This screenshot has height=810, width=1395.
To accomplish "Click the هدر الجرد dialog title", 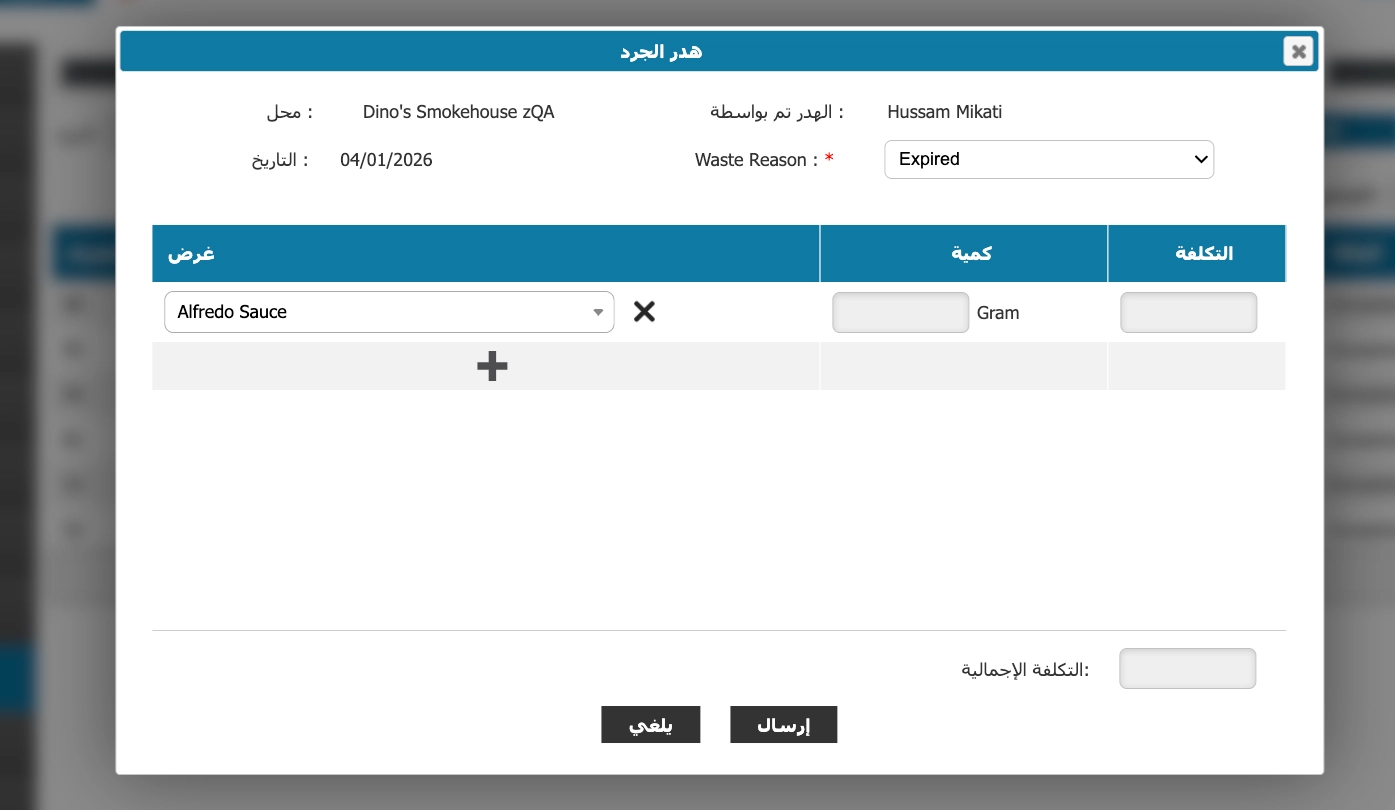I will click(661, 51).
